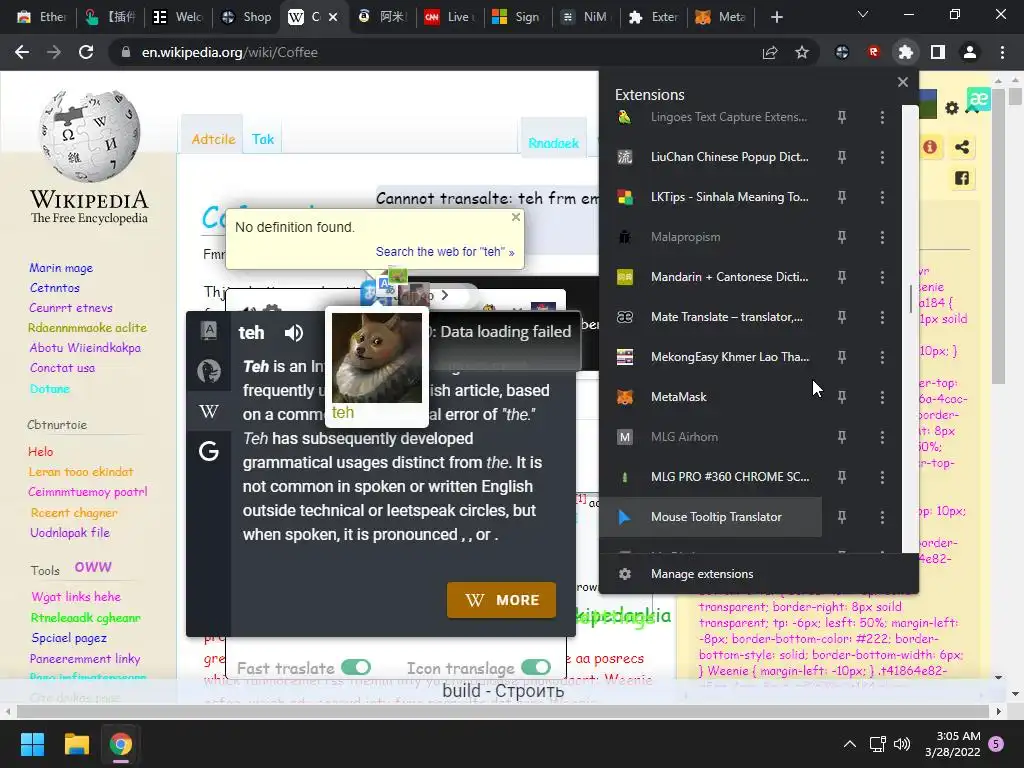
Task: Select the Tak tab on Wikipedia
Action: pos(263,139)
